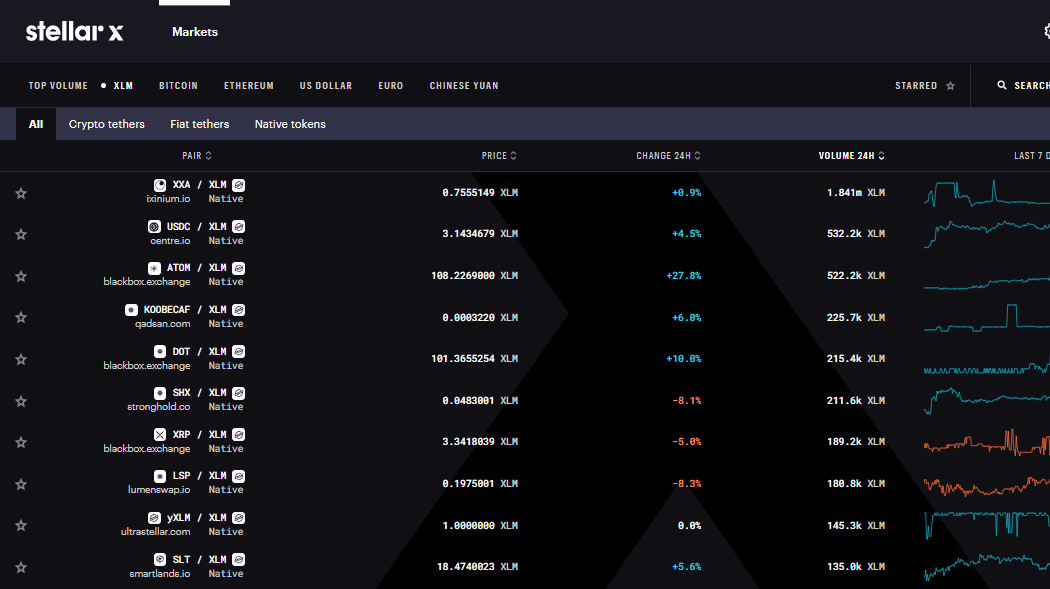The height and width of the screenshot is (589, 1050).
Task: Toggle the star on LSP/XLM row
Action: [20, 483]
